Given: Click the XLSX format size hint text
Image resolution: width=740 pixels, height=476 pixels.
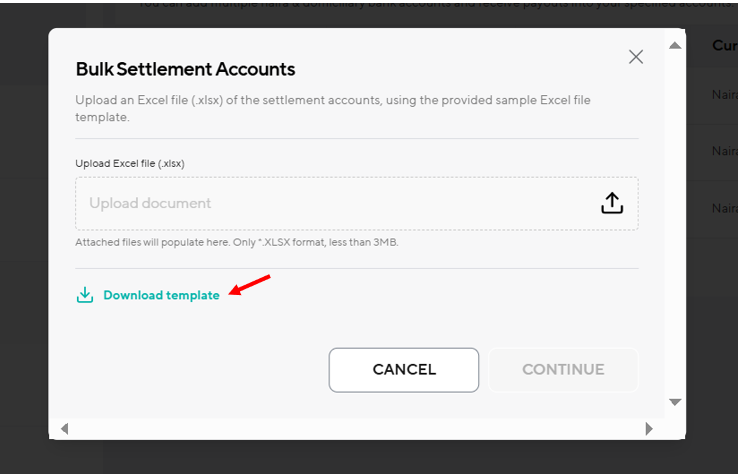Looking at the screenshot, I should (x=237, y=242).
